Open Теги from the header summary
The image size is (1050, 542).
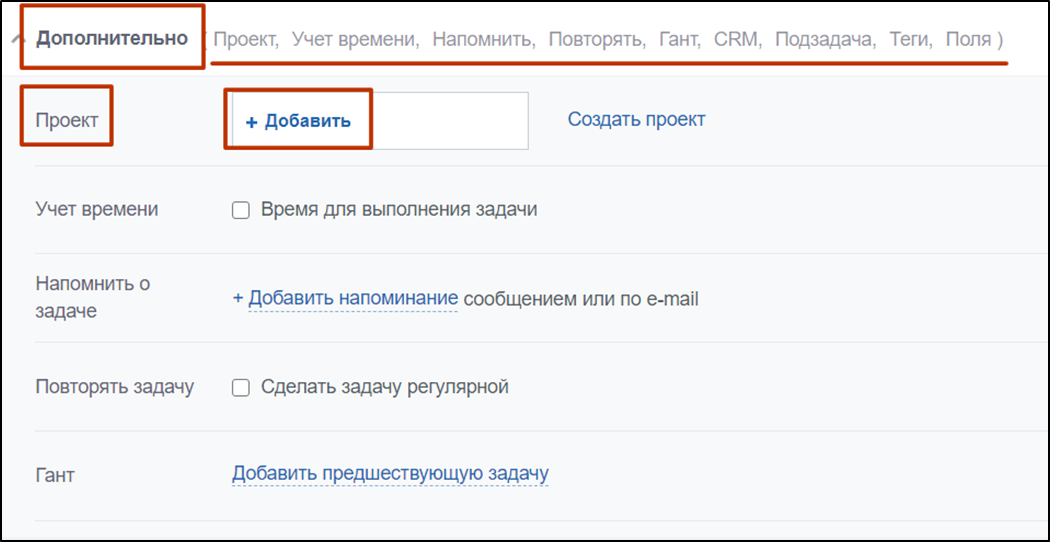[x=910, y=40]
